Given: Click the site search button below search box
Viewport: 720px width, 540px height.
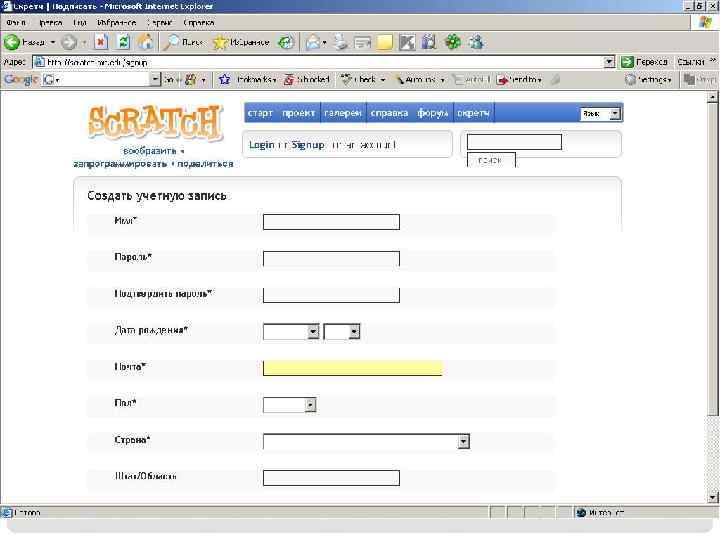Looking at the screenshot, I should tap(491, 160).
